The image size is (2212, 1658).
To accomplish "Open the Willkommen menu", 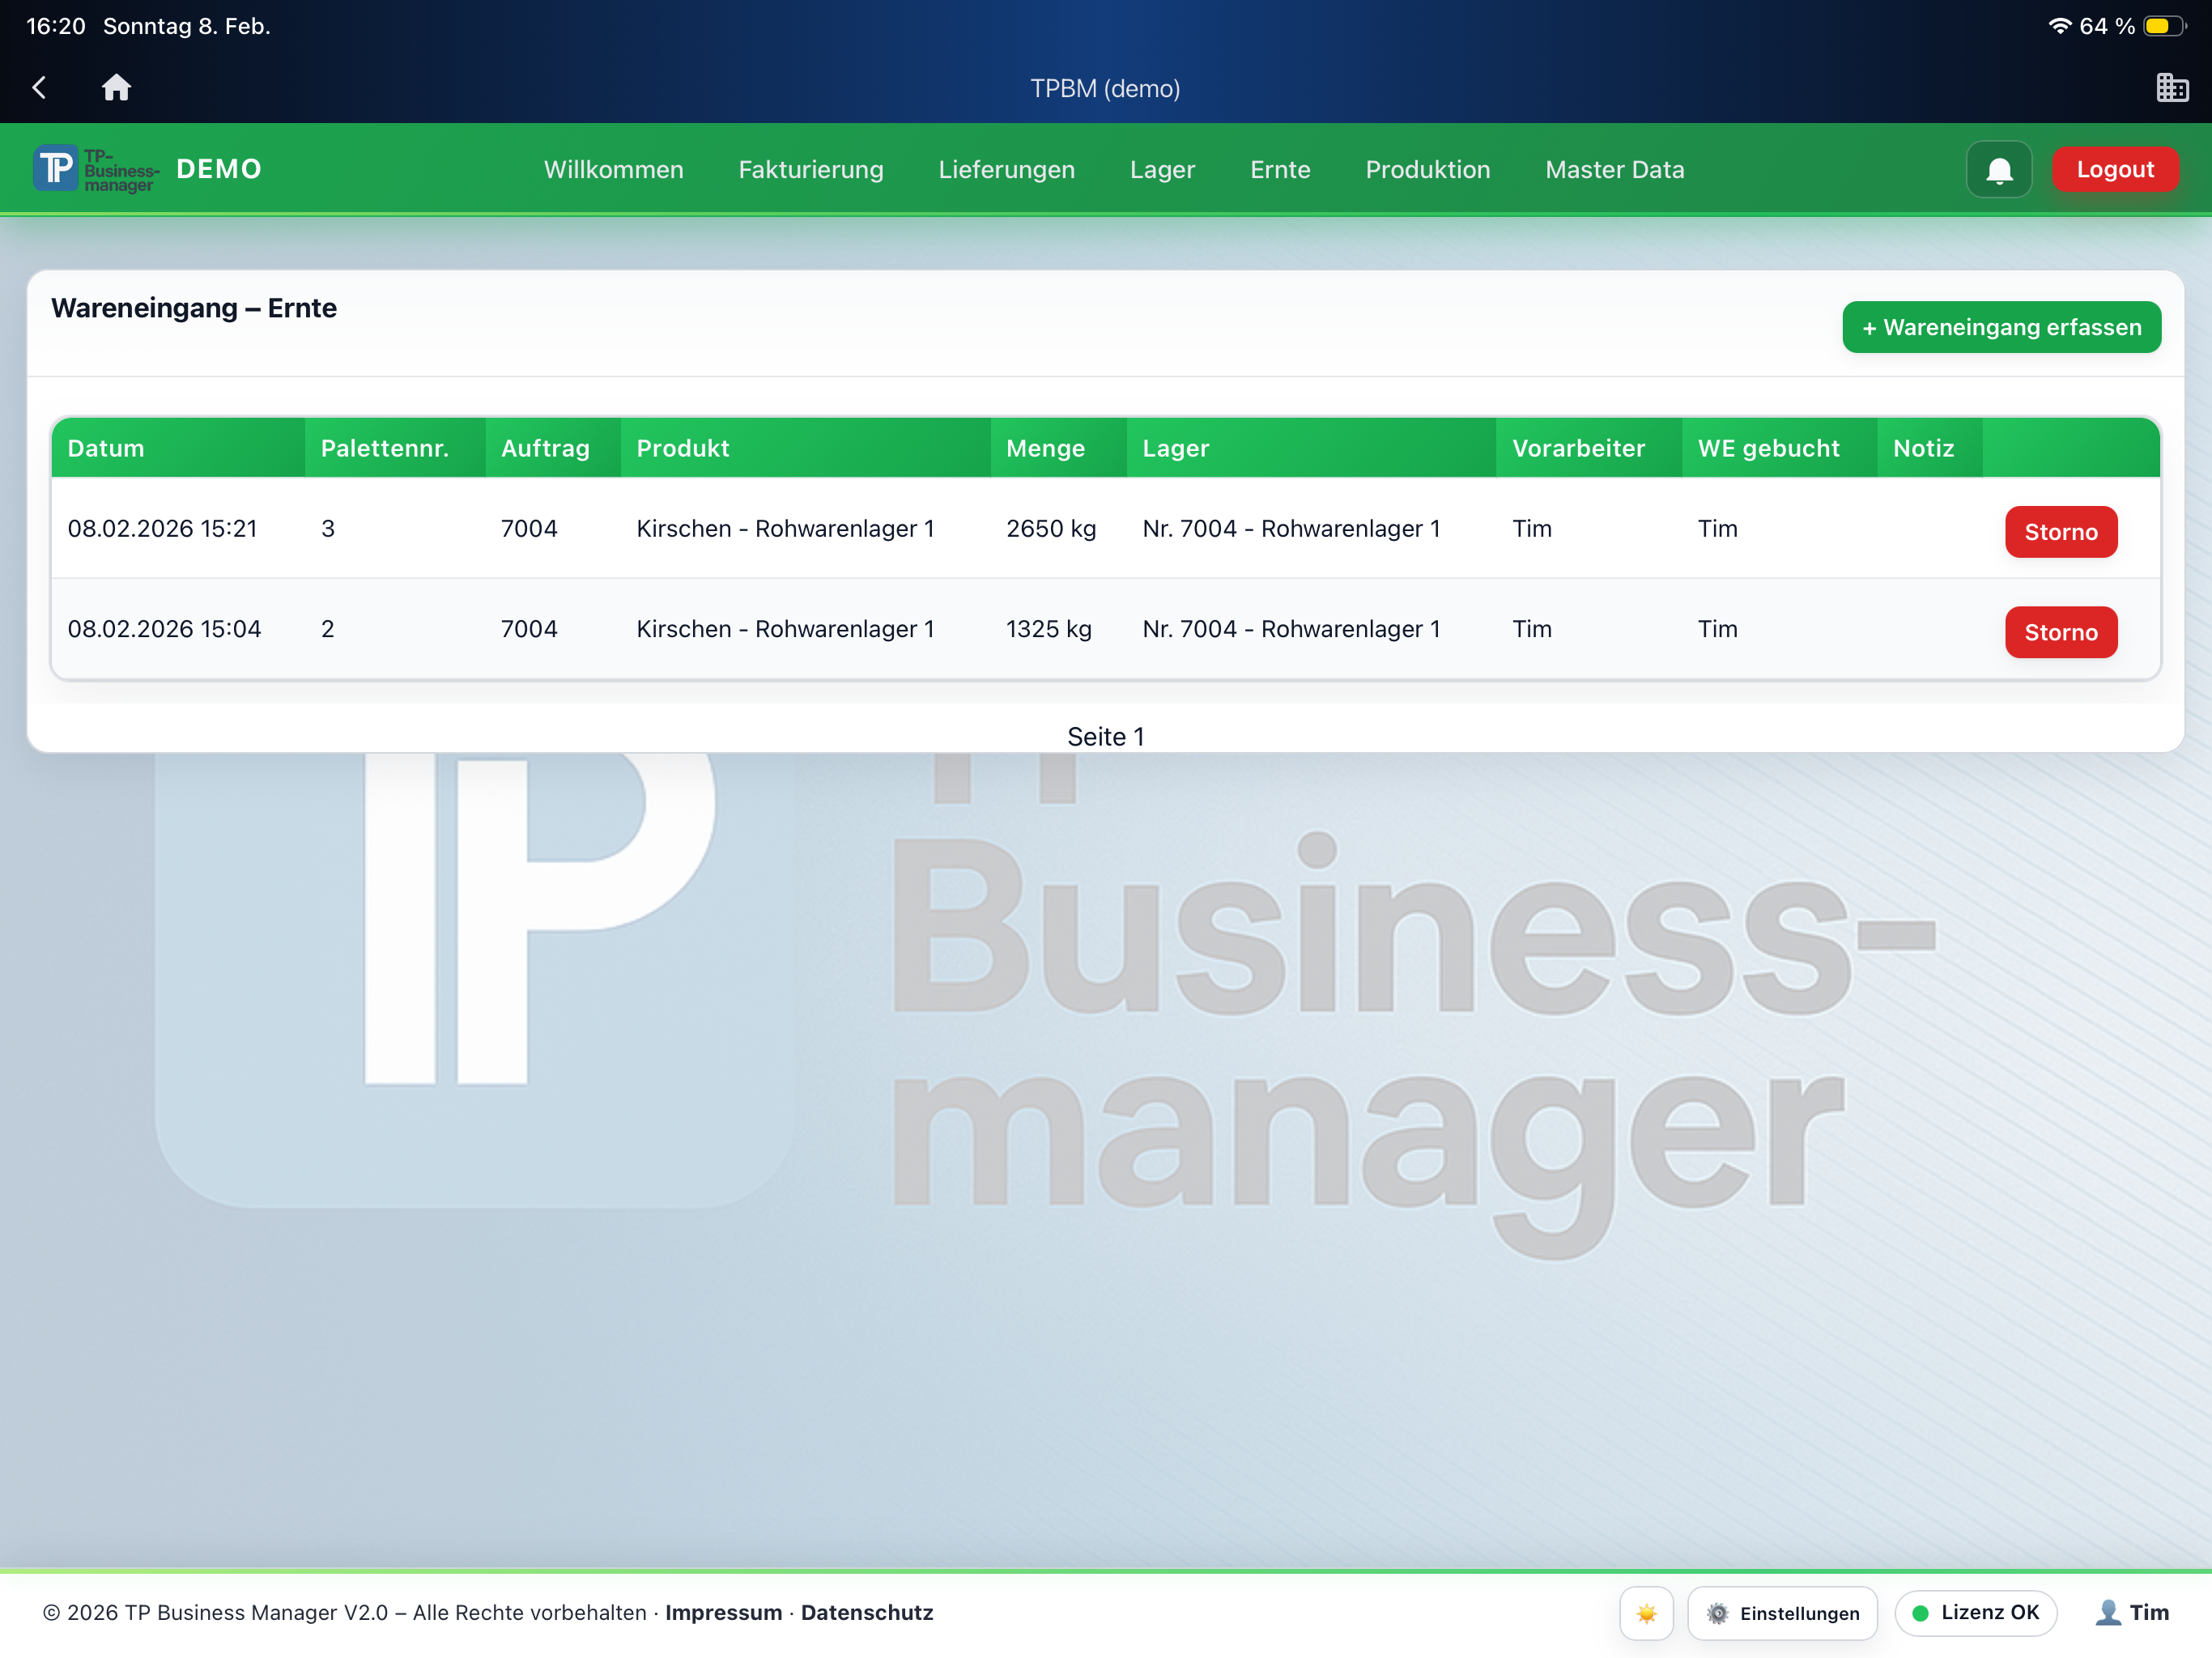I will click(x=614, y=170).
